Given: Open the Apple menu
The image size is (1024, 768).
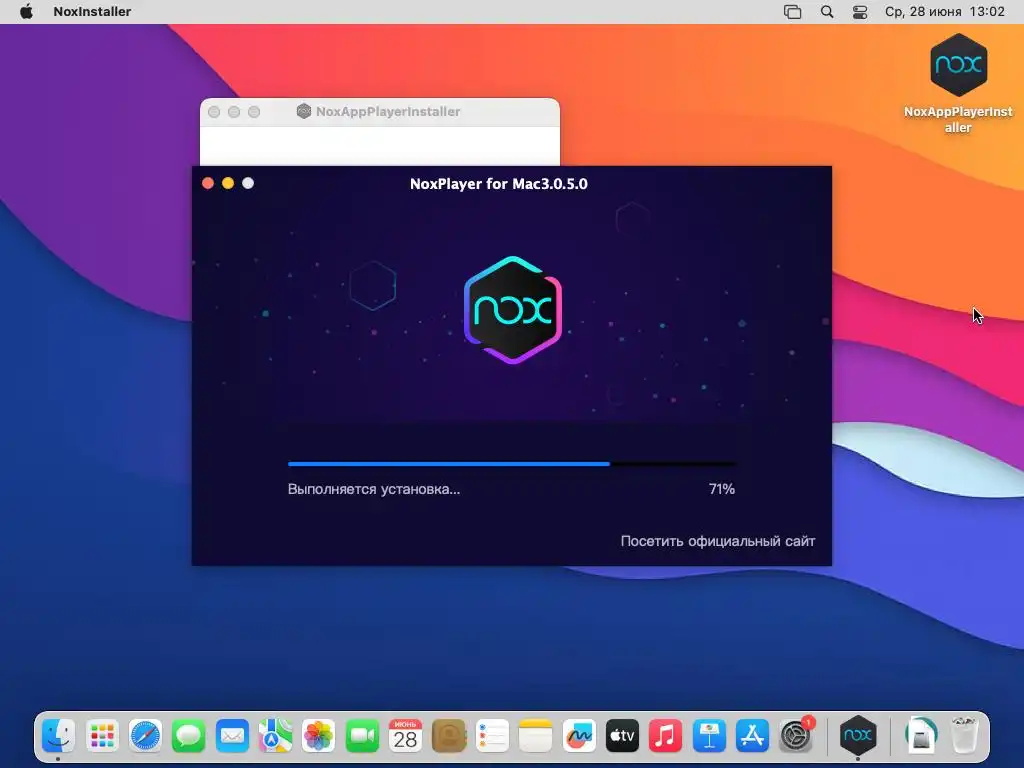Looking at the screenshot, I should click(26, 11).
